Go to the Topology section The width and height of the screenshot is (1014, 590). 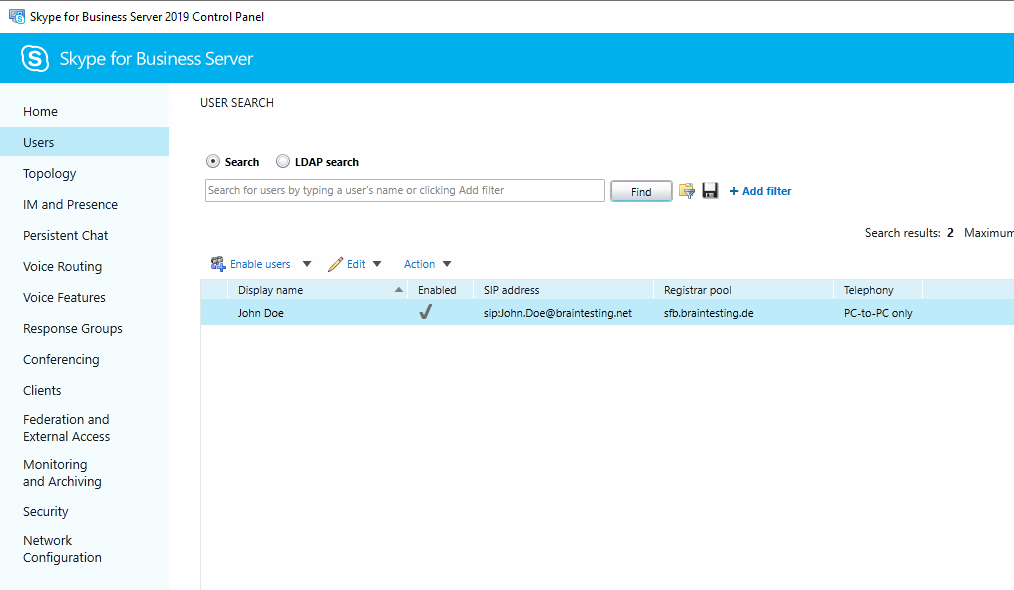(x=50, y=174)
